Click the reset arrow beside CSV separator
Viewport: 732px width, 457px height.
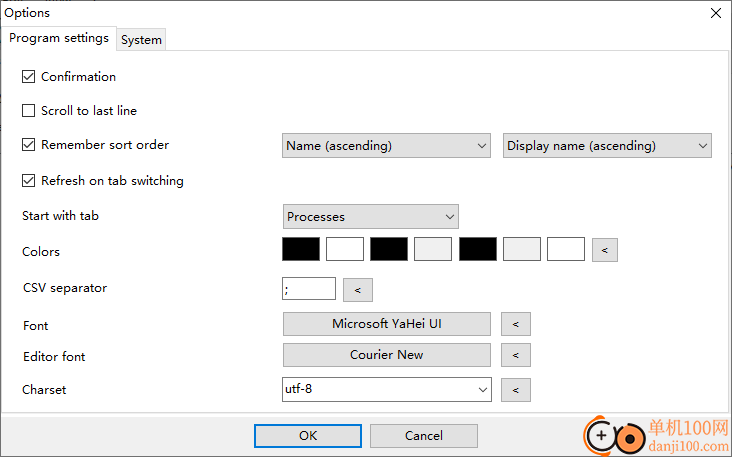pyautogui.click(x=357, y=290)
